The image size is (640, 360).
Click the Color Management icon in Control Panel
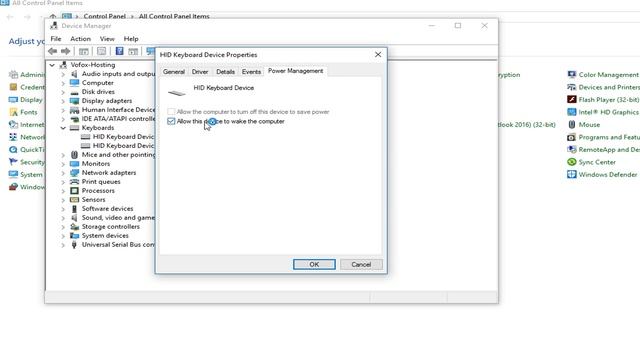click(571, 75)
